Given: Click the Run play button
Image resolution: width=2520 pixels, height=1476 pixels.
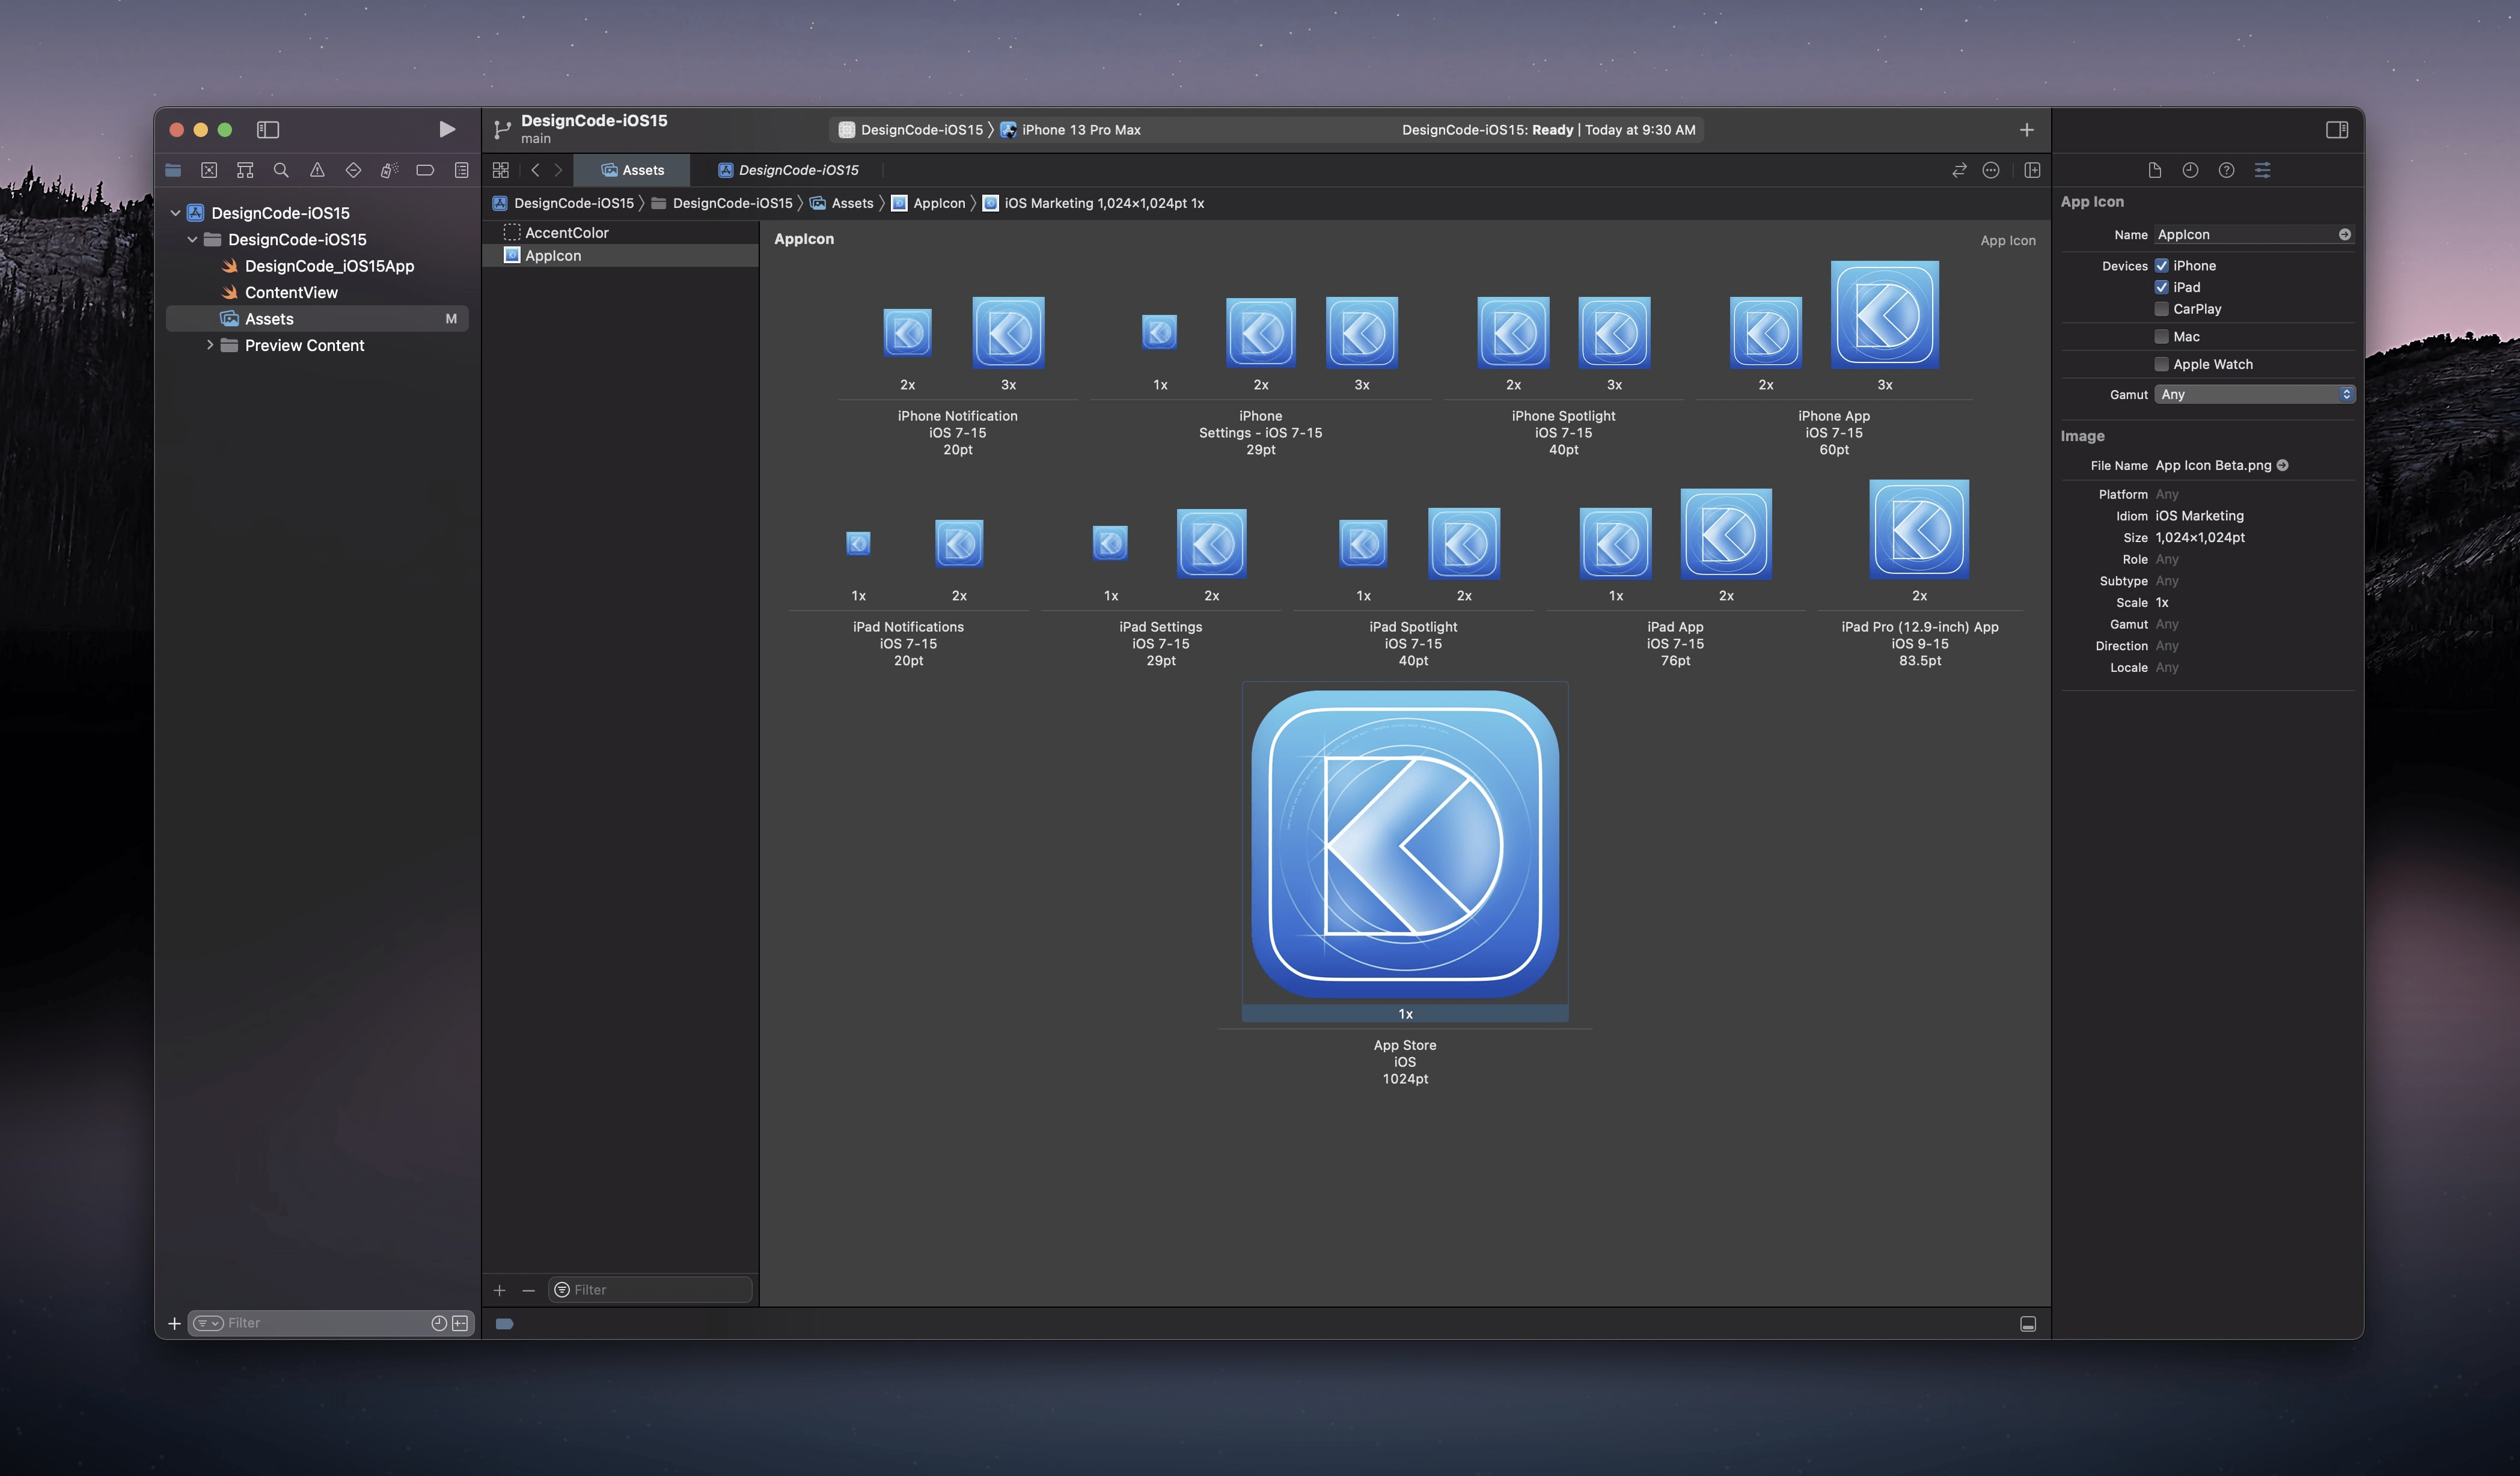Looking at the screenshot, I should [x=446, y=129].
